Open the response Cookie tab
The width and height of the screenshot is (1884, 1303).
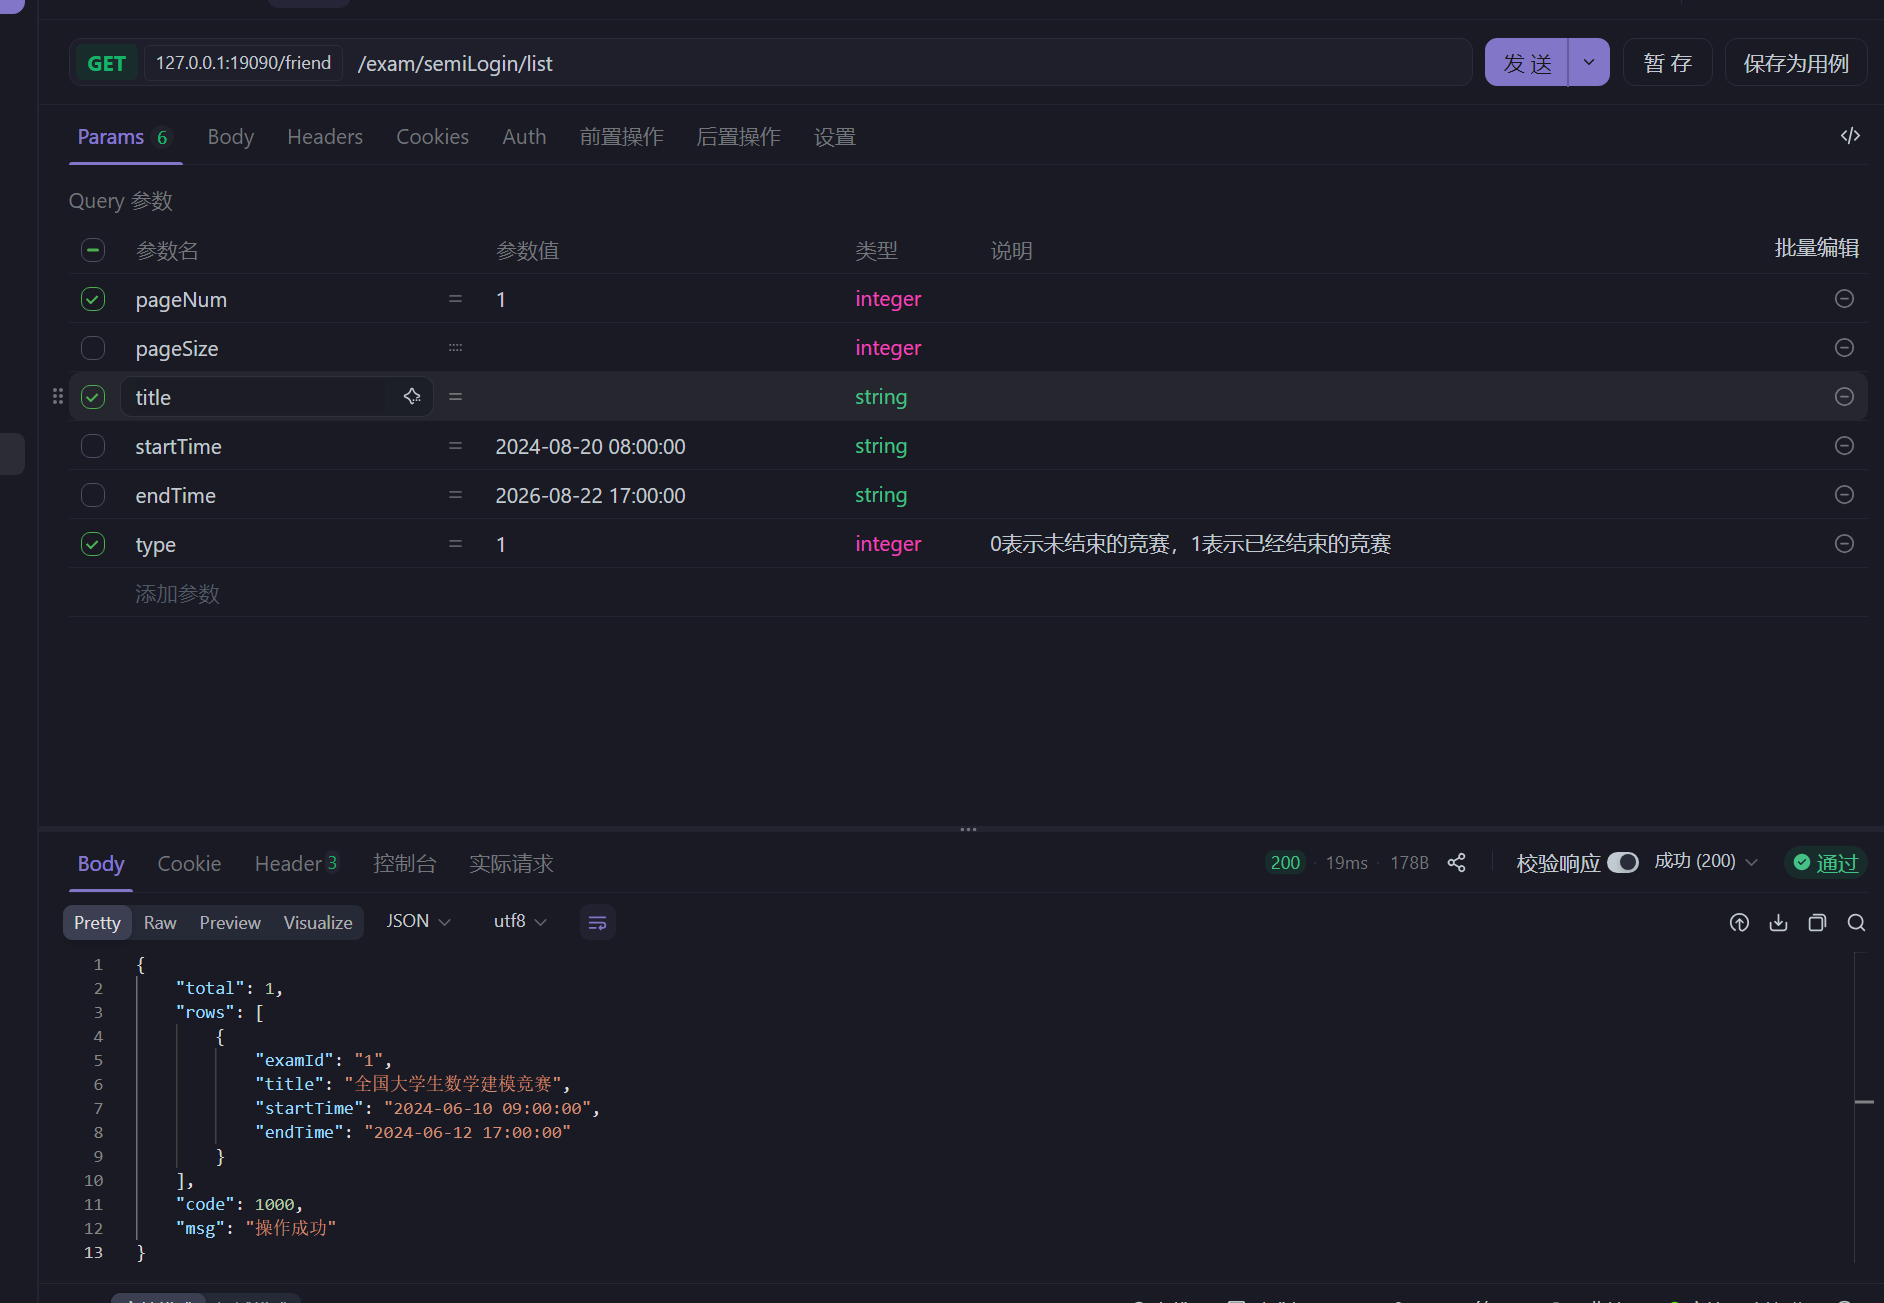(189, 864)
